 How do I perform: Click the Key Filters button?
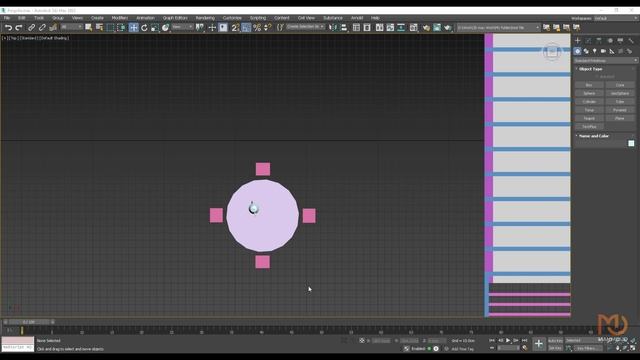pos(587,349)
